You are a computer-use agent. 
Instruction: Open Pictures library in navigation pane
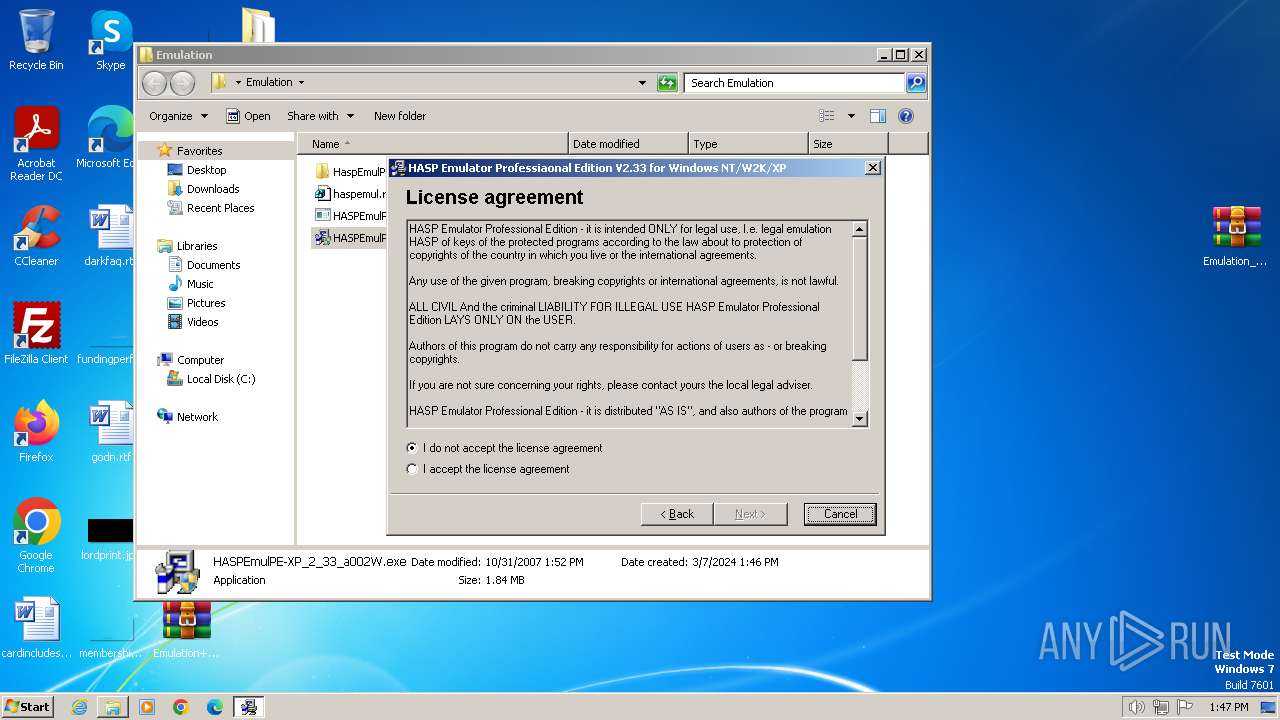(206, 303)
